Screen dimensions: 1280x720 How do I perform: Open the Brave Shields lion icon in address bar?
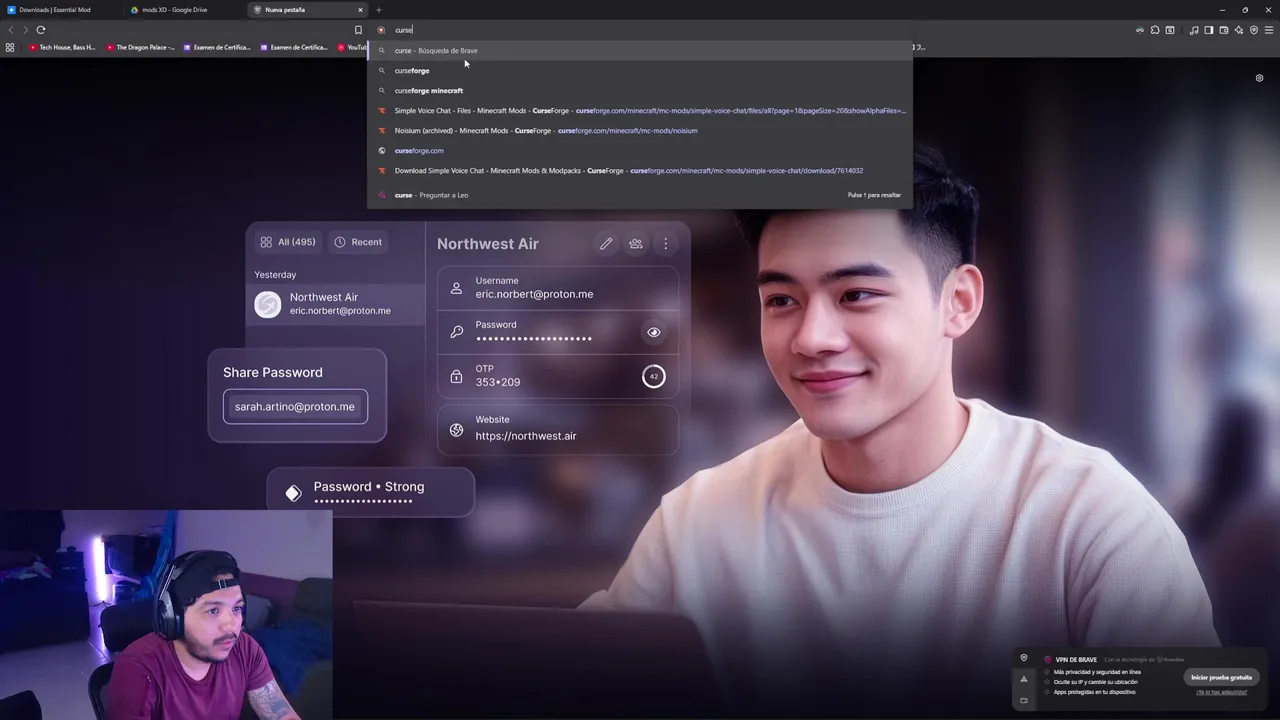(x=381, y=30)
